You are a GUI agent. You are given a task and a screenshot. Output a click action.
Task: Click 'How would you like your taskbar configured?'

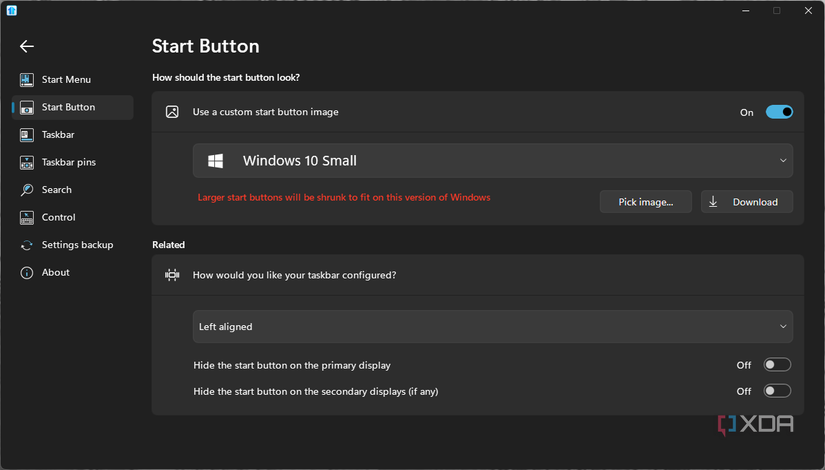294,275
